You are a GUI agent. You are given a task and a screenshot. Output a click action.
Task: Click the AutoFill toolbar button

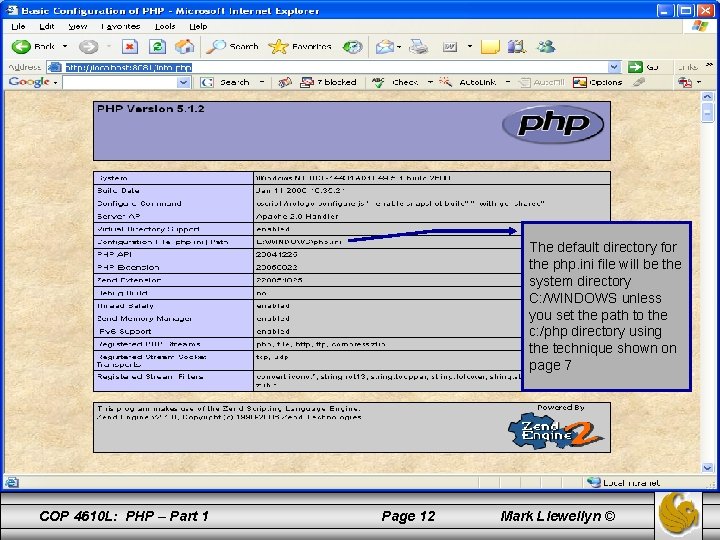point(541,82)
